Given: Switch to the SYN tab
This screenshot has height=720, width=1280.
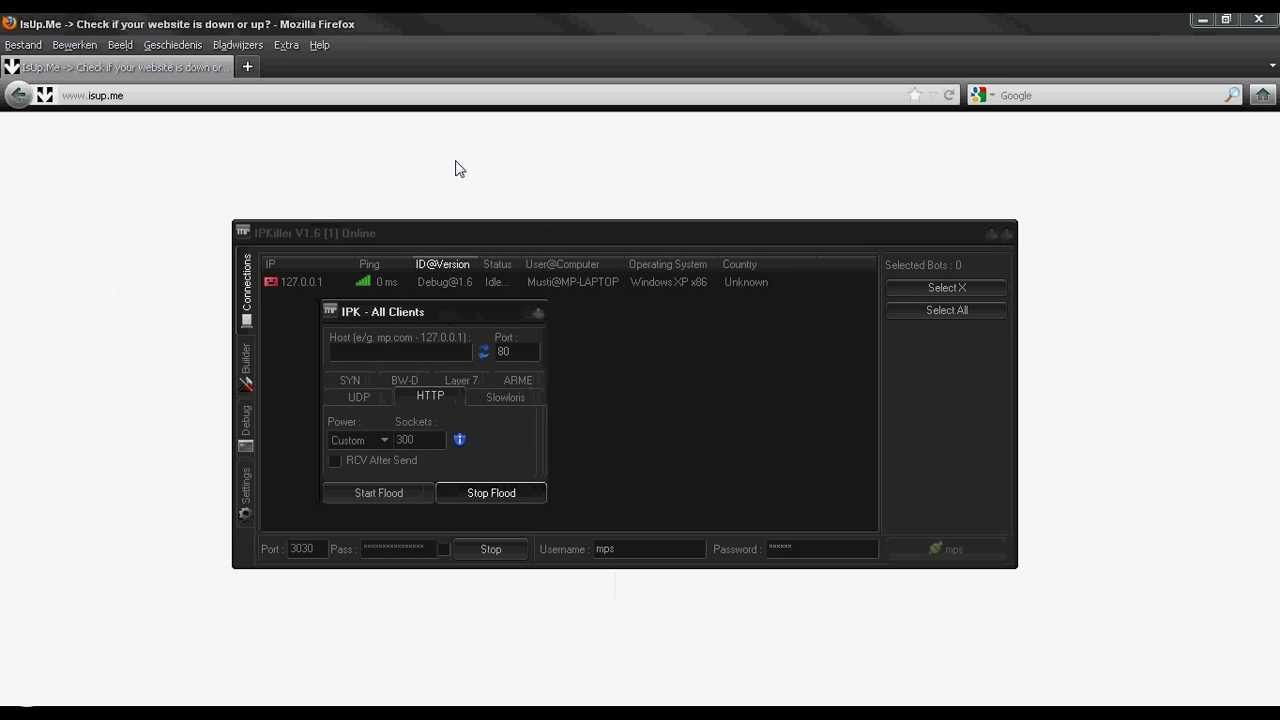Looking at the screenshot, I should 350,380.
